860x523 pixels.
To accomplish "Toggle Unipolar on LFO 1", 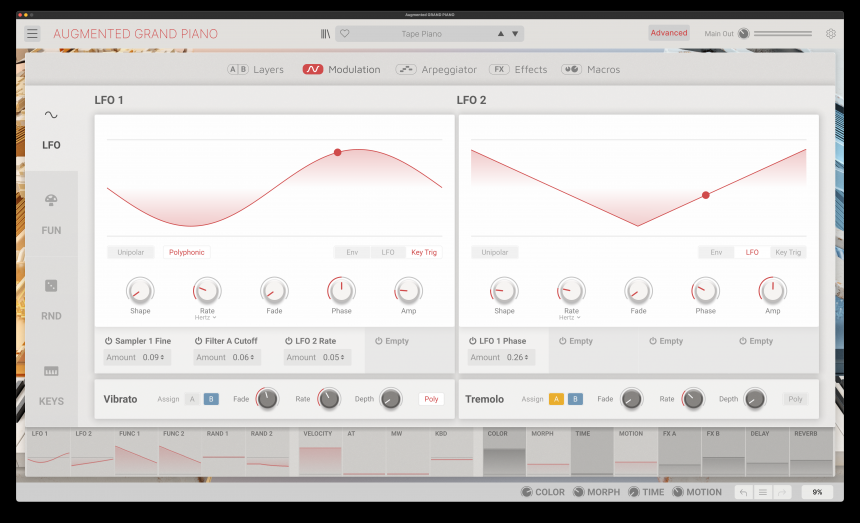I will coord(131,252).
